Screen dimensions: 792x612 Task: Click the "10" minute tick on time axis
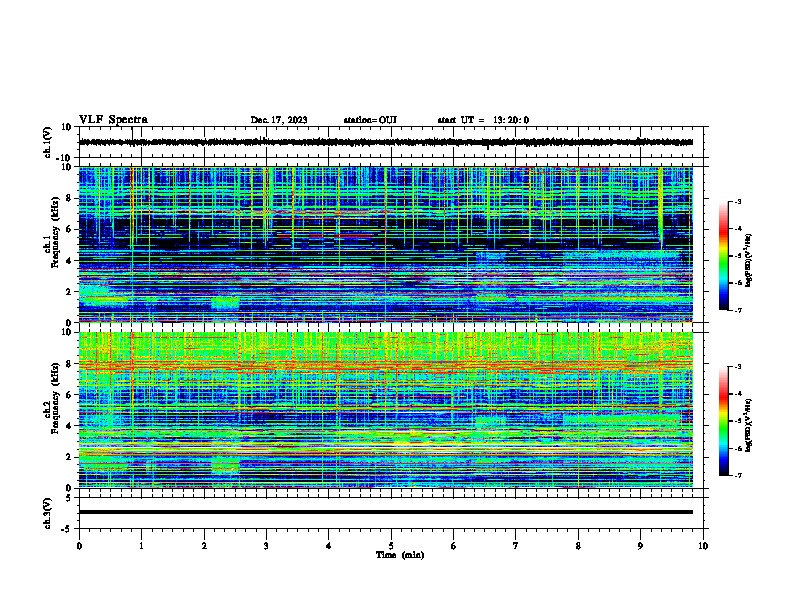point(703,546)
